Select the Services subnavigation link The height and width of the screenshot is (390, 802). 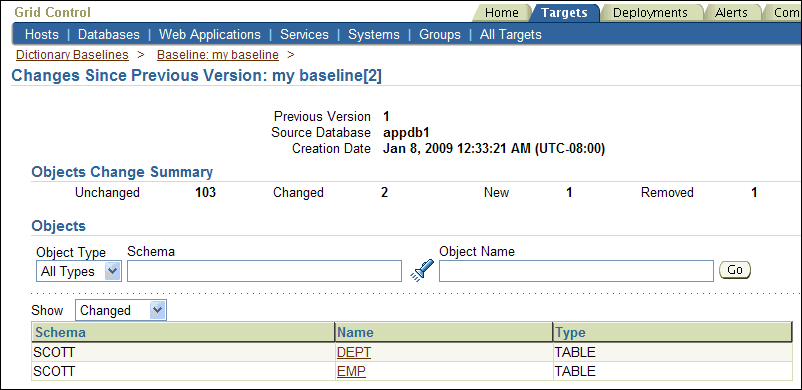(x=304, y=34)
